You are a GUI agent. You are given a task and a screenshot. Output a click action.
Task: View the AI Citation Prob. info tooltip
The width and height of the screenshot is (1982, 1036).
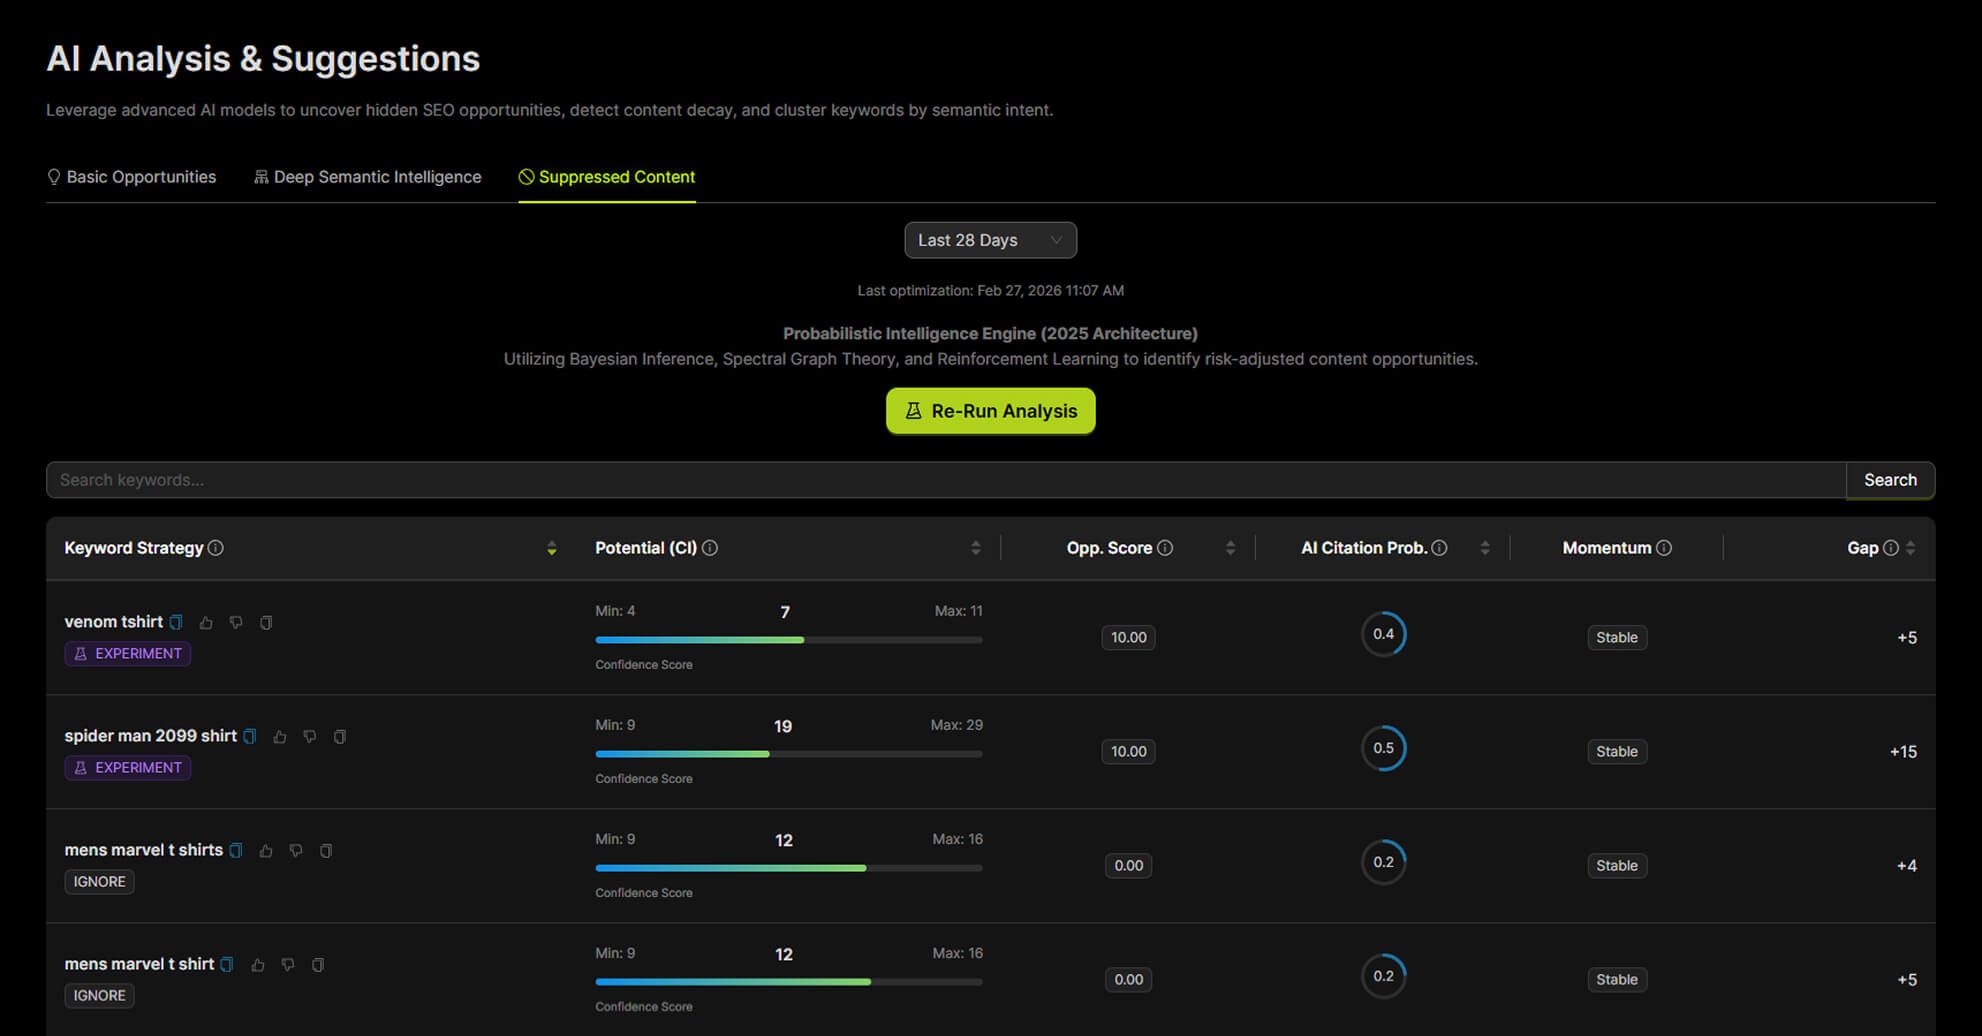pyautogui.click(x=1439, y=547)
